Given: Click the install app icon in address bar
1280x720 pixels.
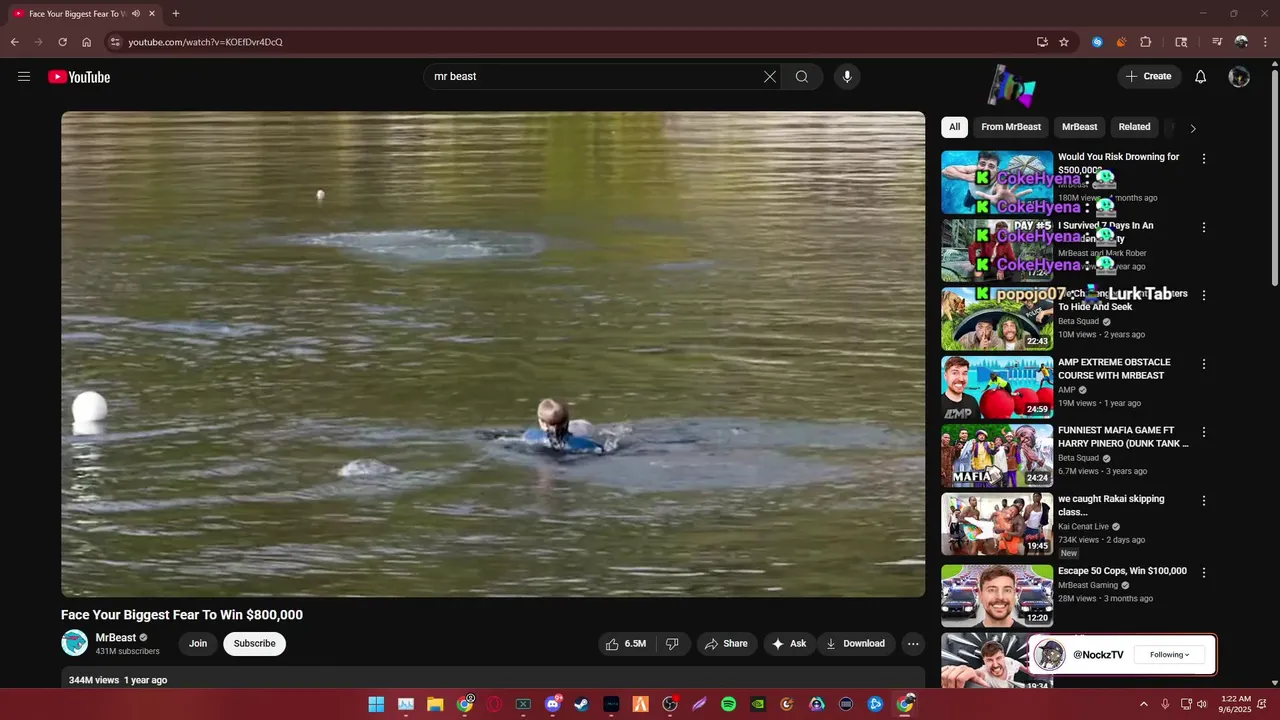Looking at the screenshot, I should (x=1042, y=42).
